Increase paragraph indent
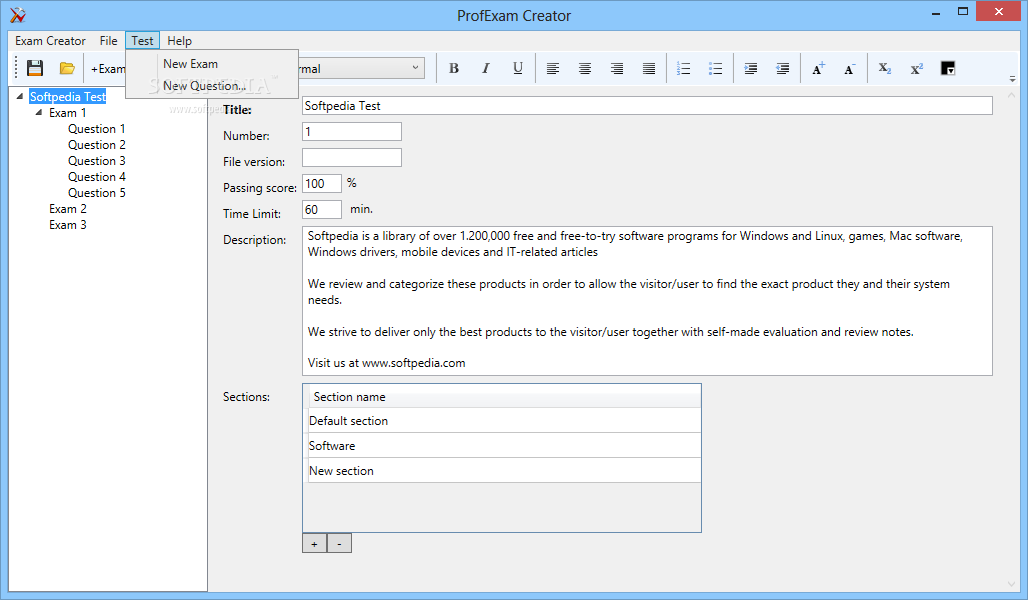 [751, 68]
